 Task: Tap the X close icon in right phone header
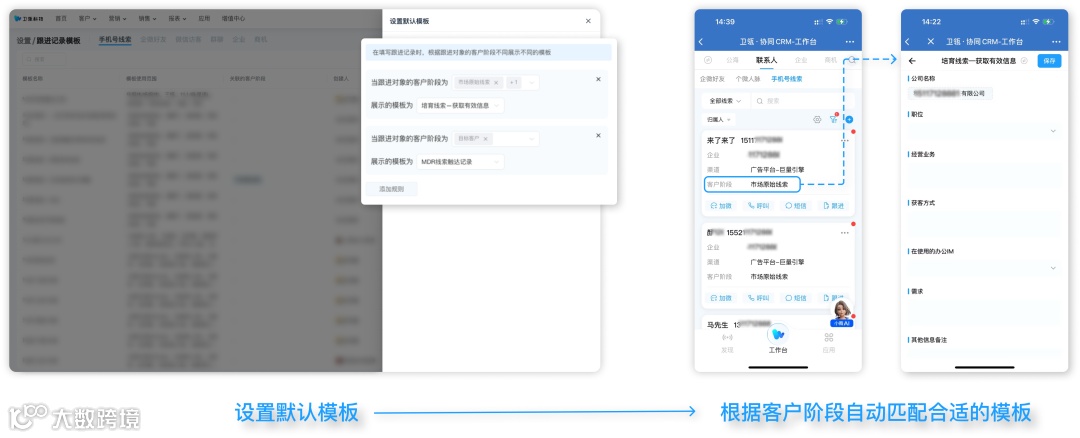(x=931, y=42)
